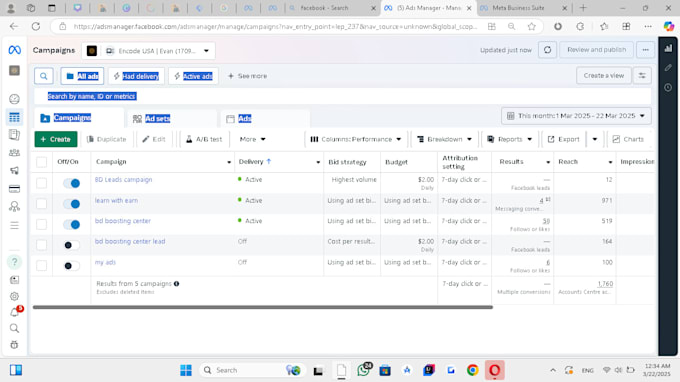
Task: Open Reports dropdown
Action: coord(509,139)
